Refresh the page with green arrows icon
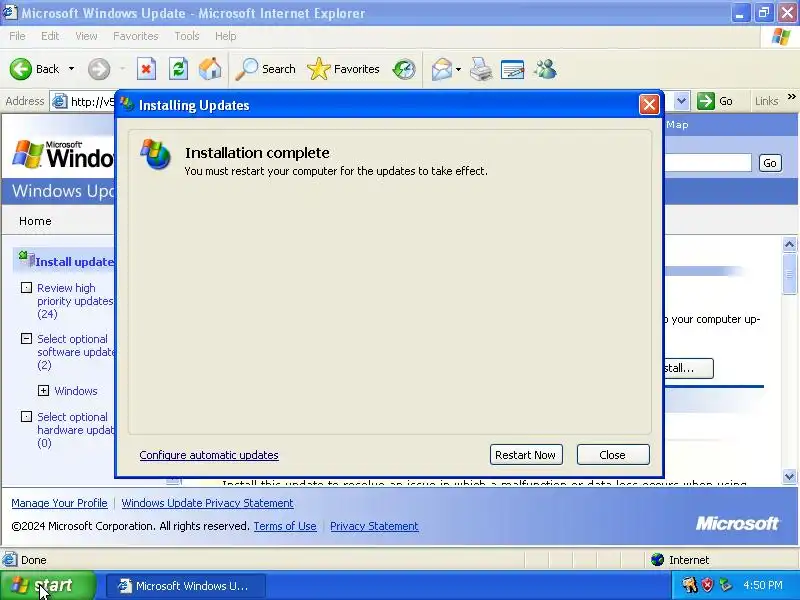Image resolution: width=800 pixels, height=600 pixels. 178,69
